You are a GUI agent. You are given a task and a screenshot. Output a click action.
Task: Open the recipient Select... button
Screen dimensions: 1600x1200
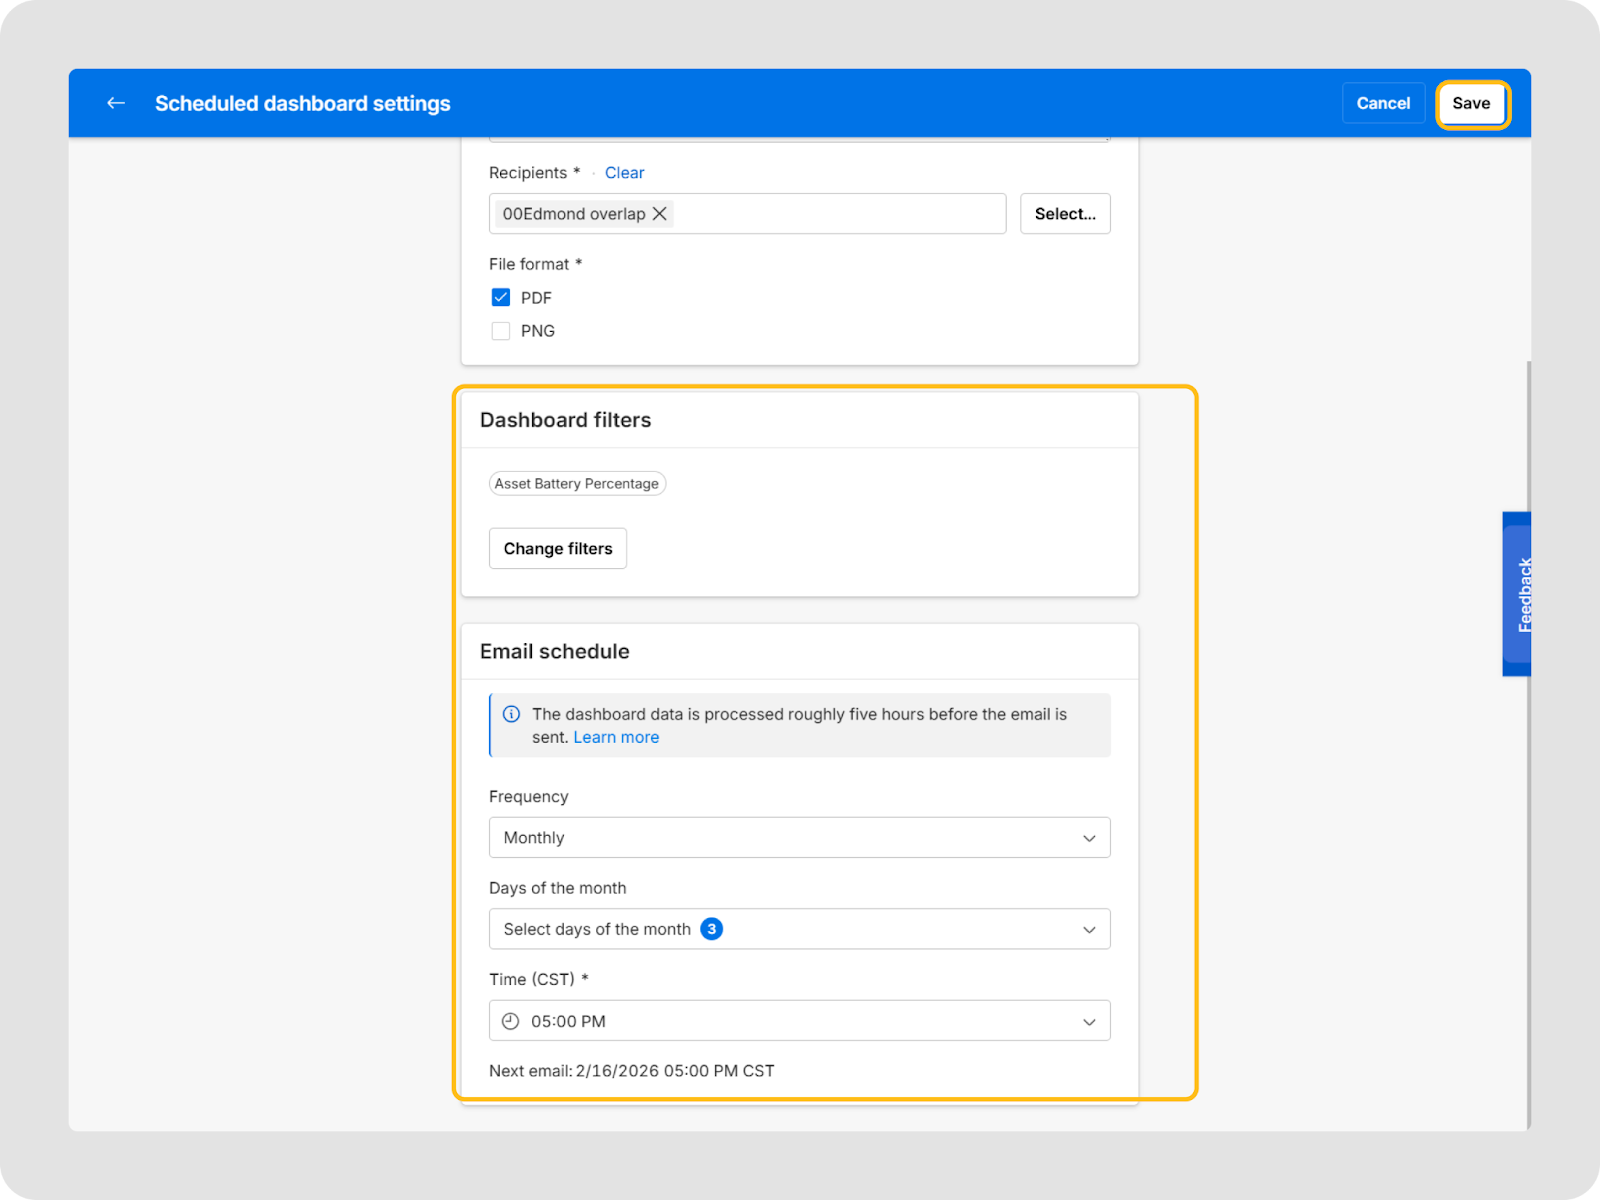[1064, 214]
